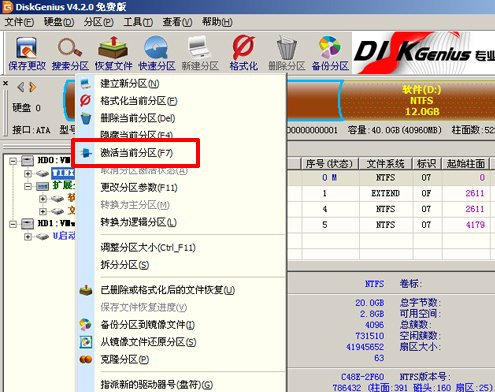Image resolution: width=495 pixels, height=392 pixels.
Task: Click the Backup Partition (备份分区) toolbar icon
Action: tap(330, 54)
